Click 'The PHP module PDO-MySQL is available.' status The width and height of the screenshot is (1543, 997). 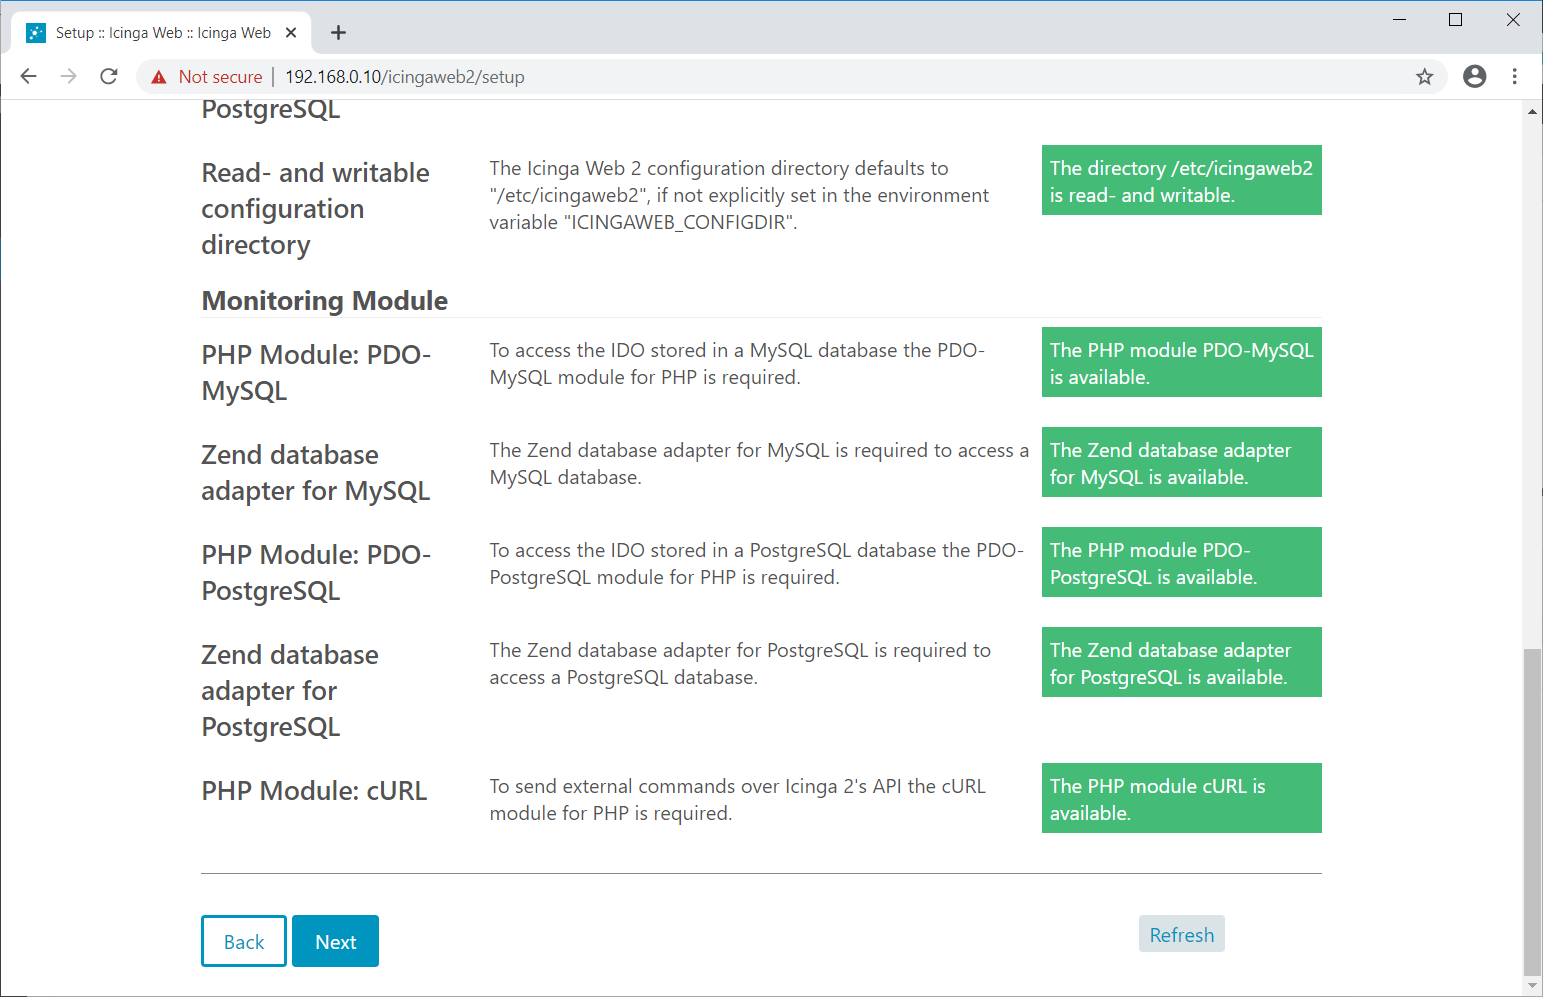[1181, 362]
